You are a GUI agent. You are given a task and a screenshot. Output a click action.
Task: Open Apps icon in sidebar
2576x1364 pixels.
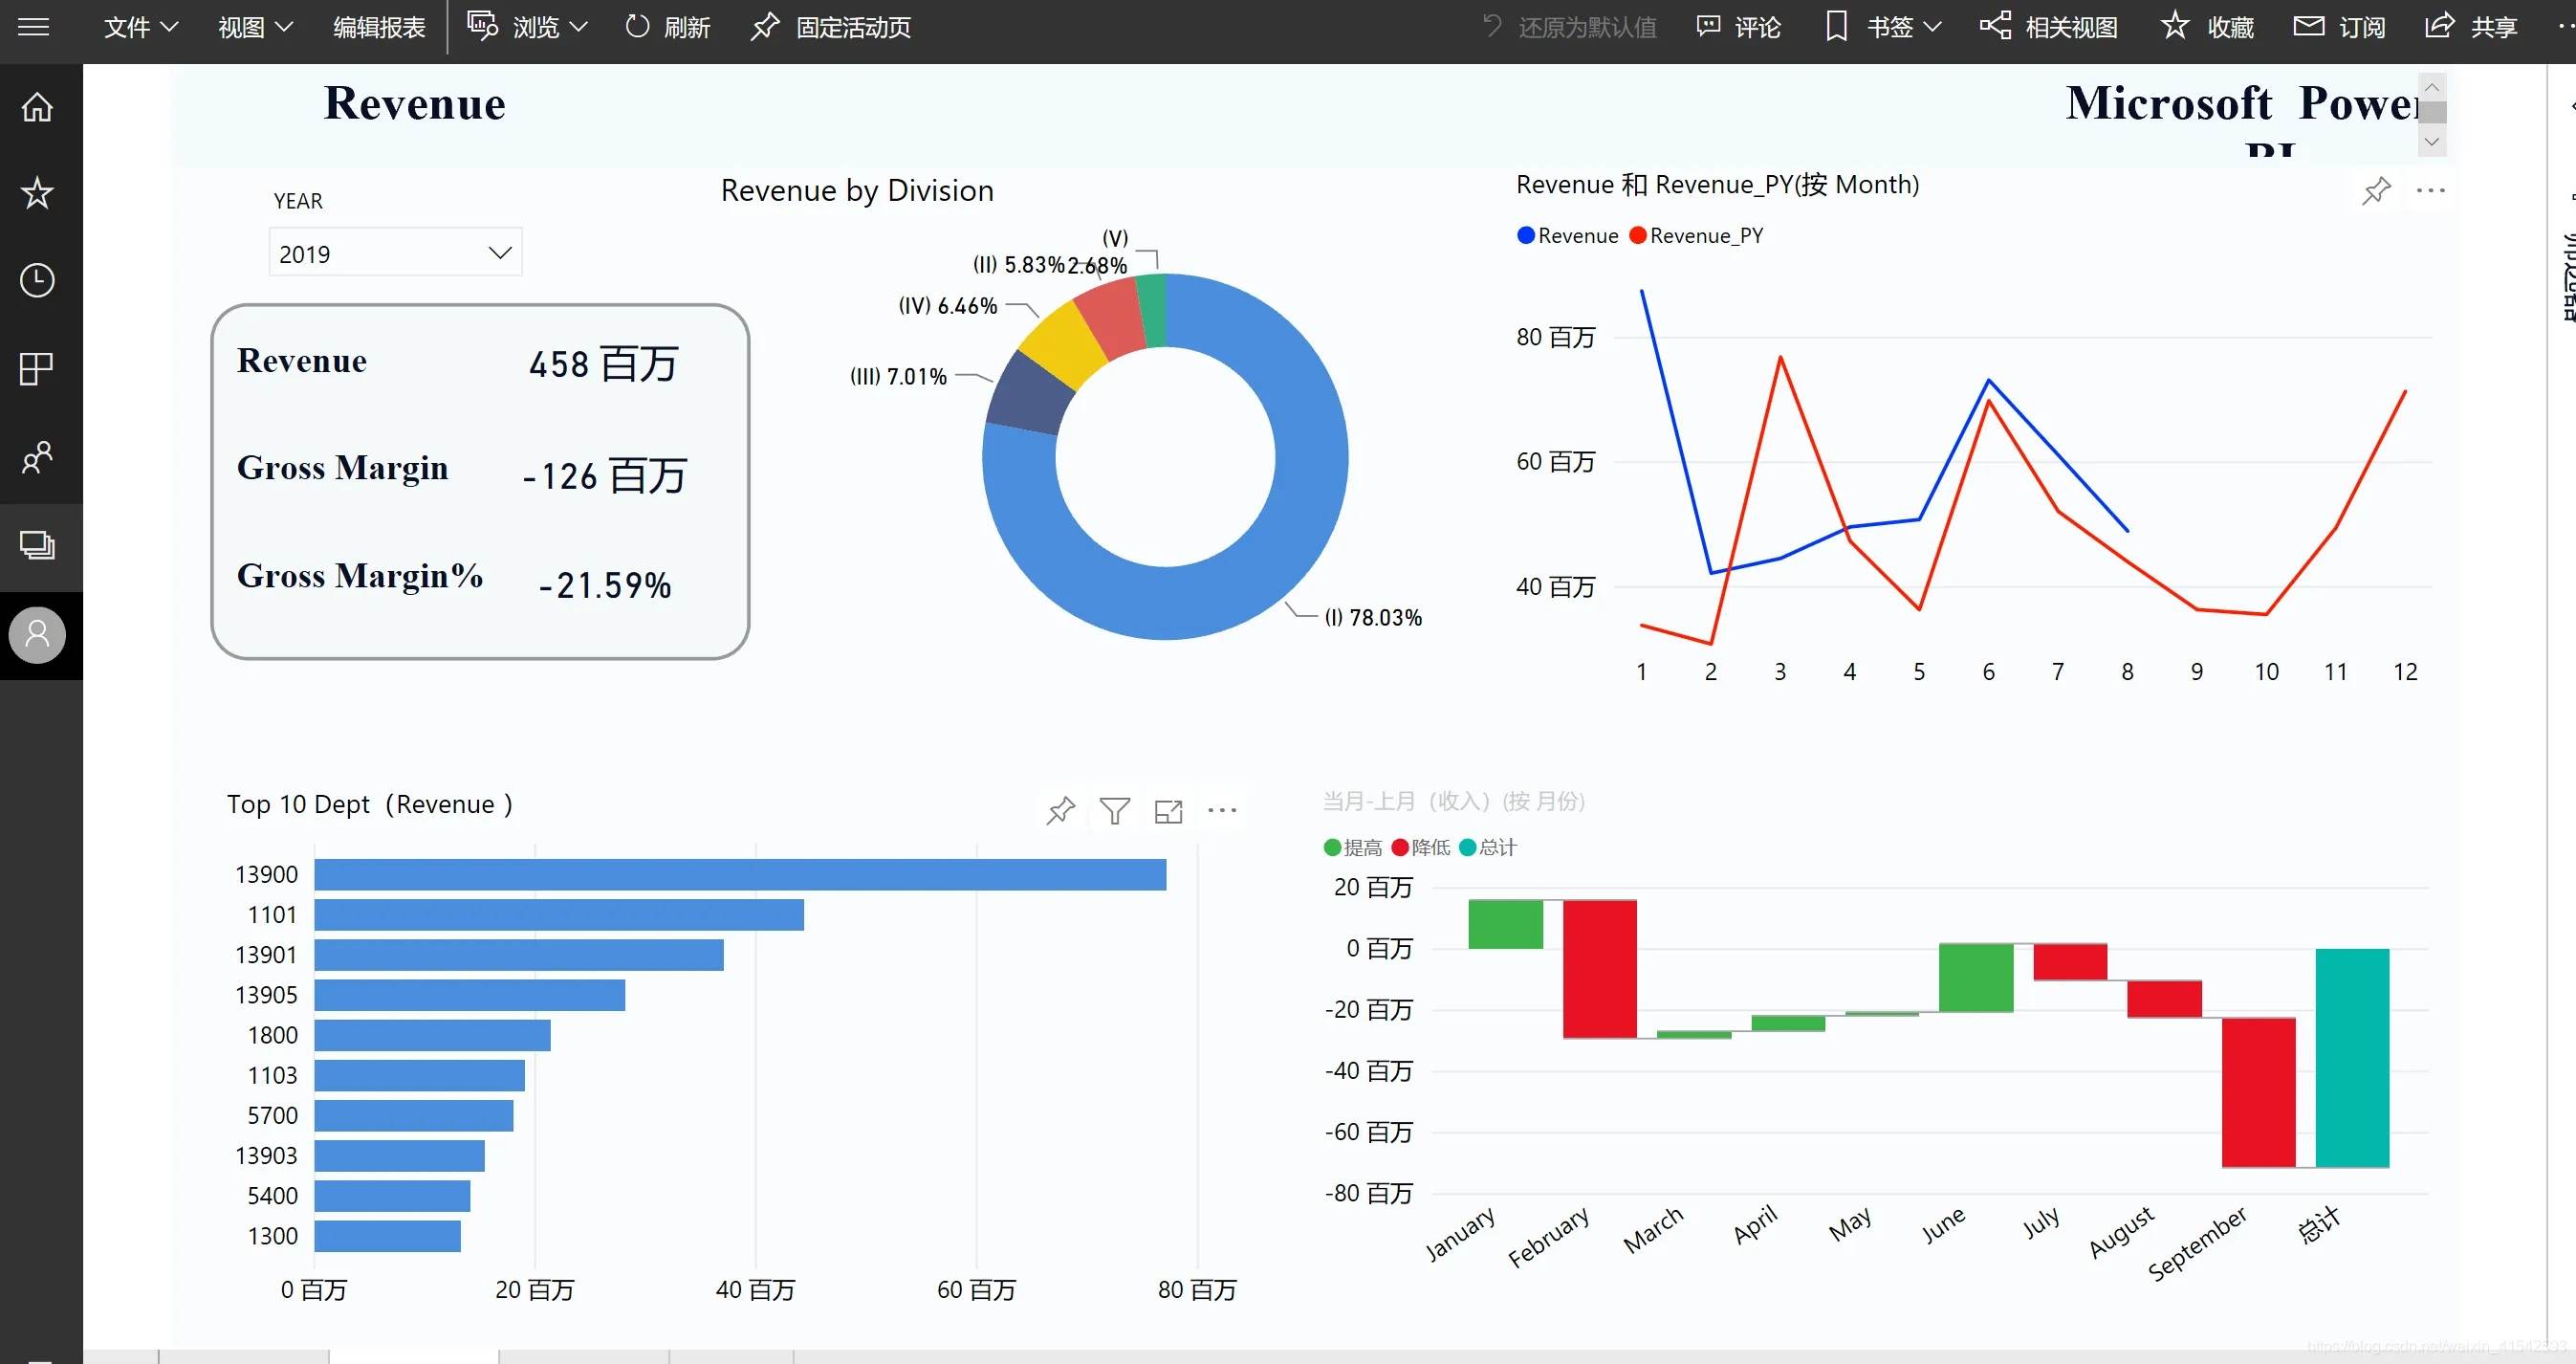37,368
